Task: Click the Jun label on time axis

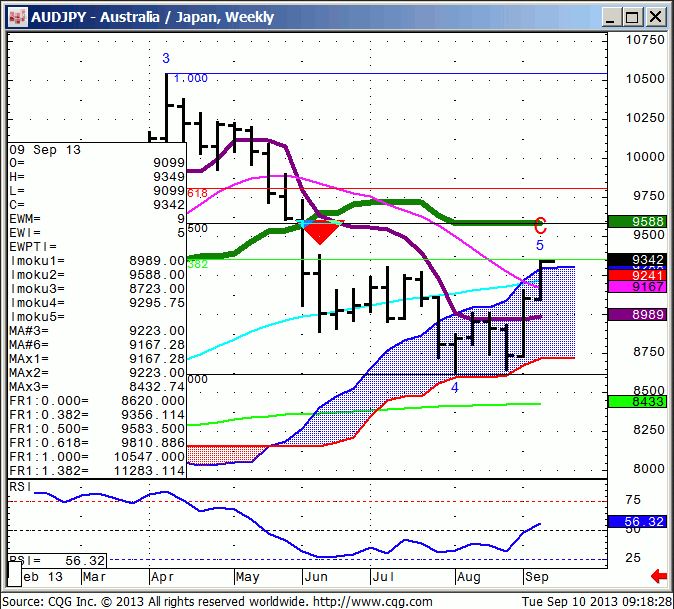Action: tap(314, 577)
